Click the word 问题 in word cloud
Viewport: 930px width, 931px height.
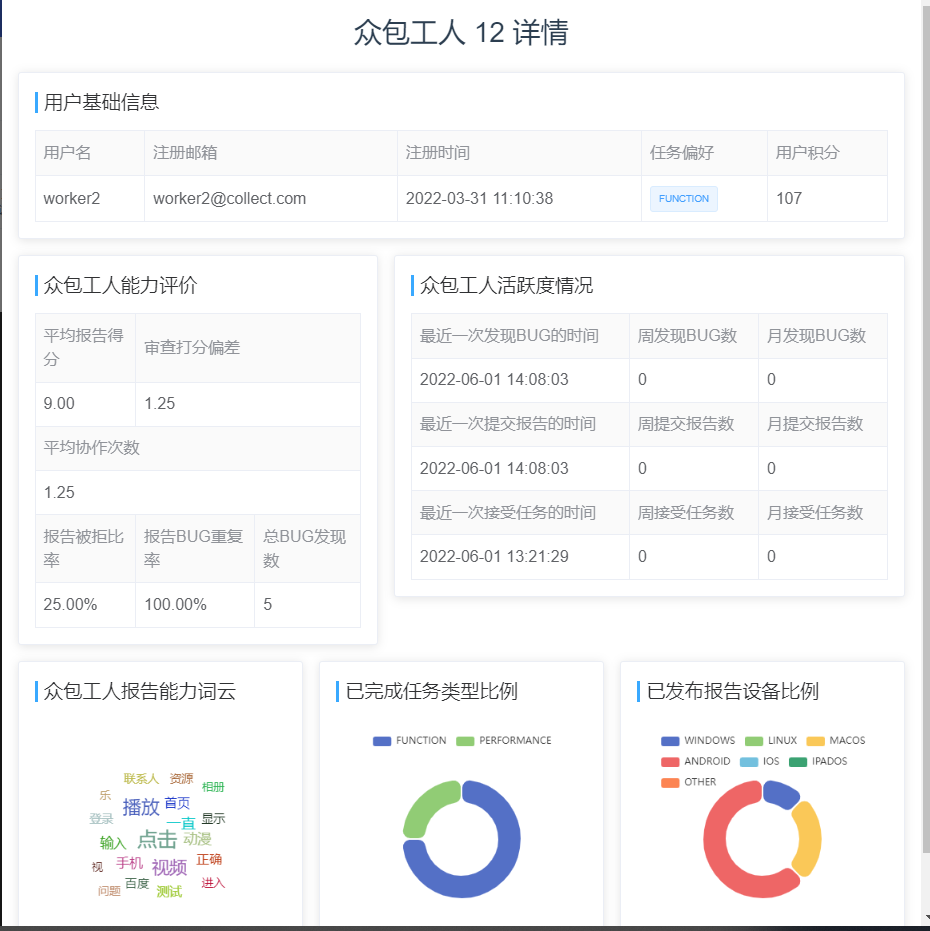point(109,891)
